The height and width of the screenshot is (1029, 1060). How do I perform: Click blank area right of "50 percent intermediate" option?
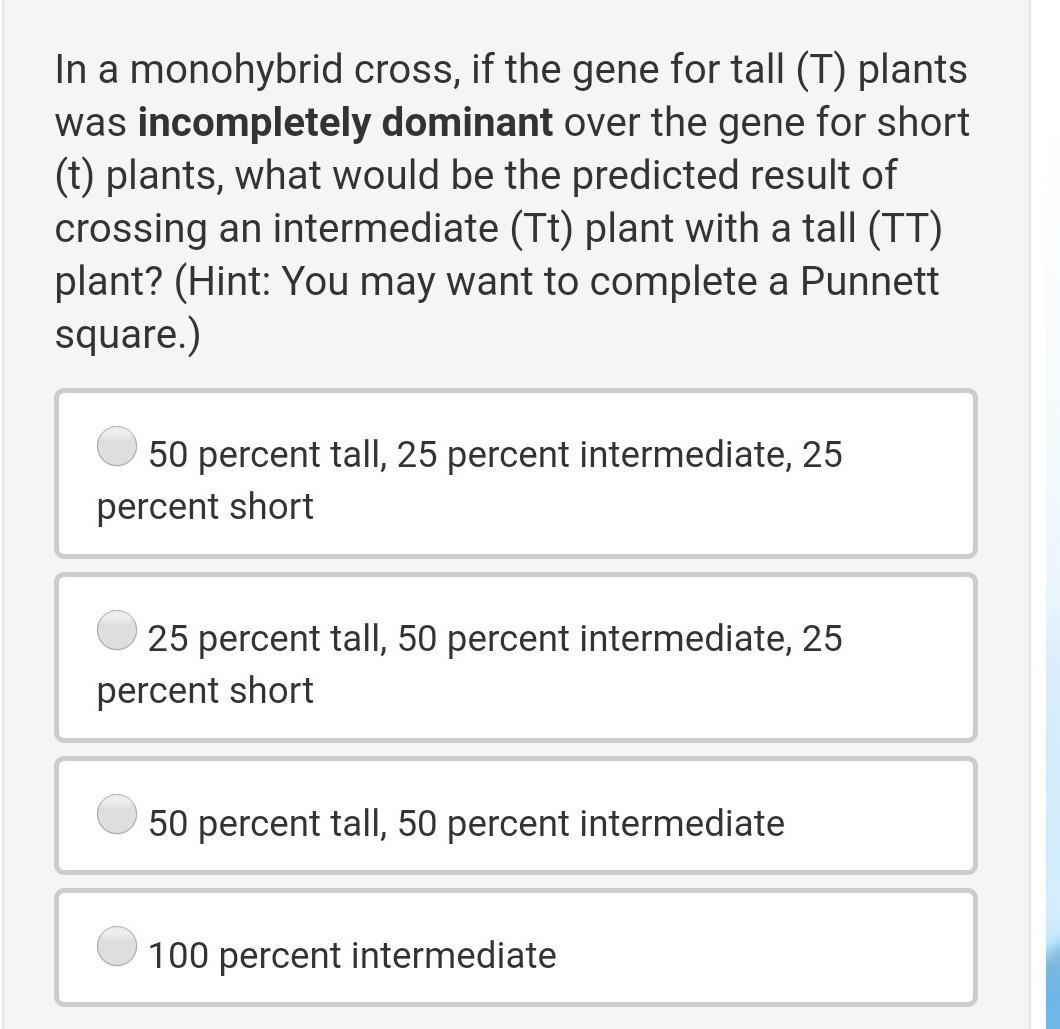[880, 816]
